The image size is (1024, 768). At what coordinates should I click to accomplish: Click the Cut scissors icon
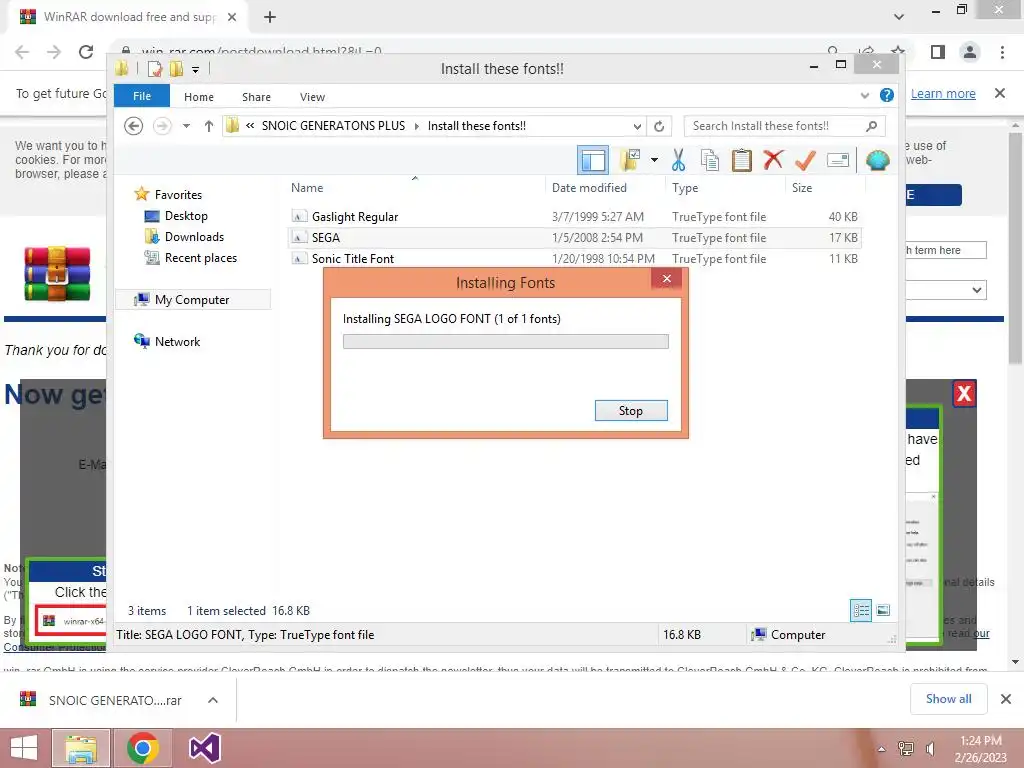pyautogui.click(x=679, y=160)
